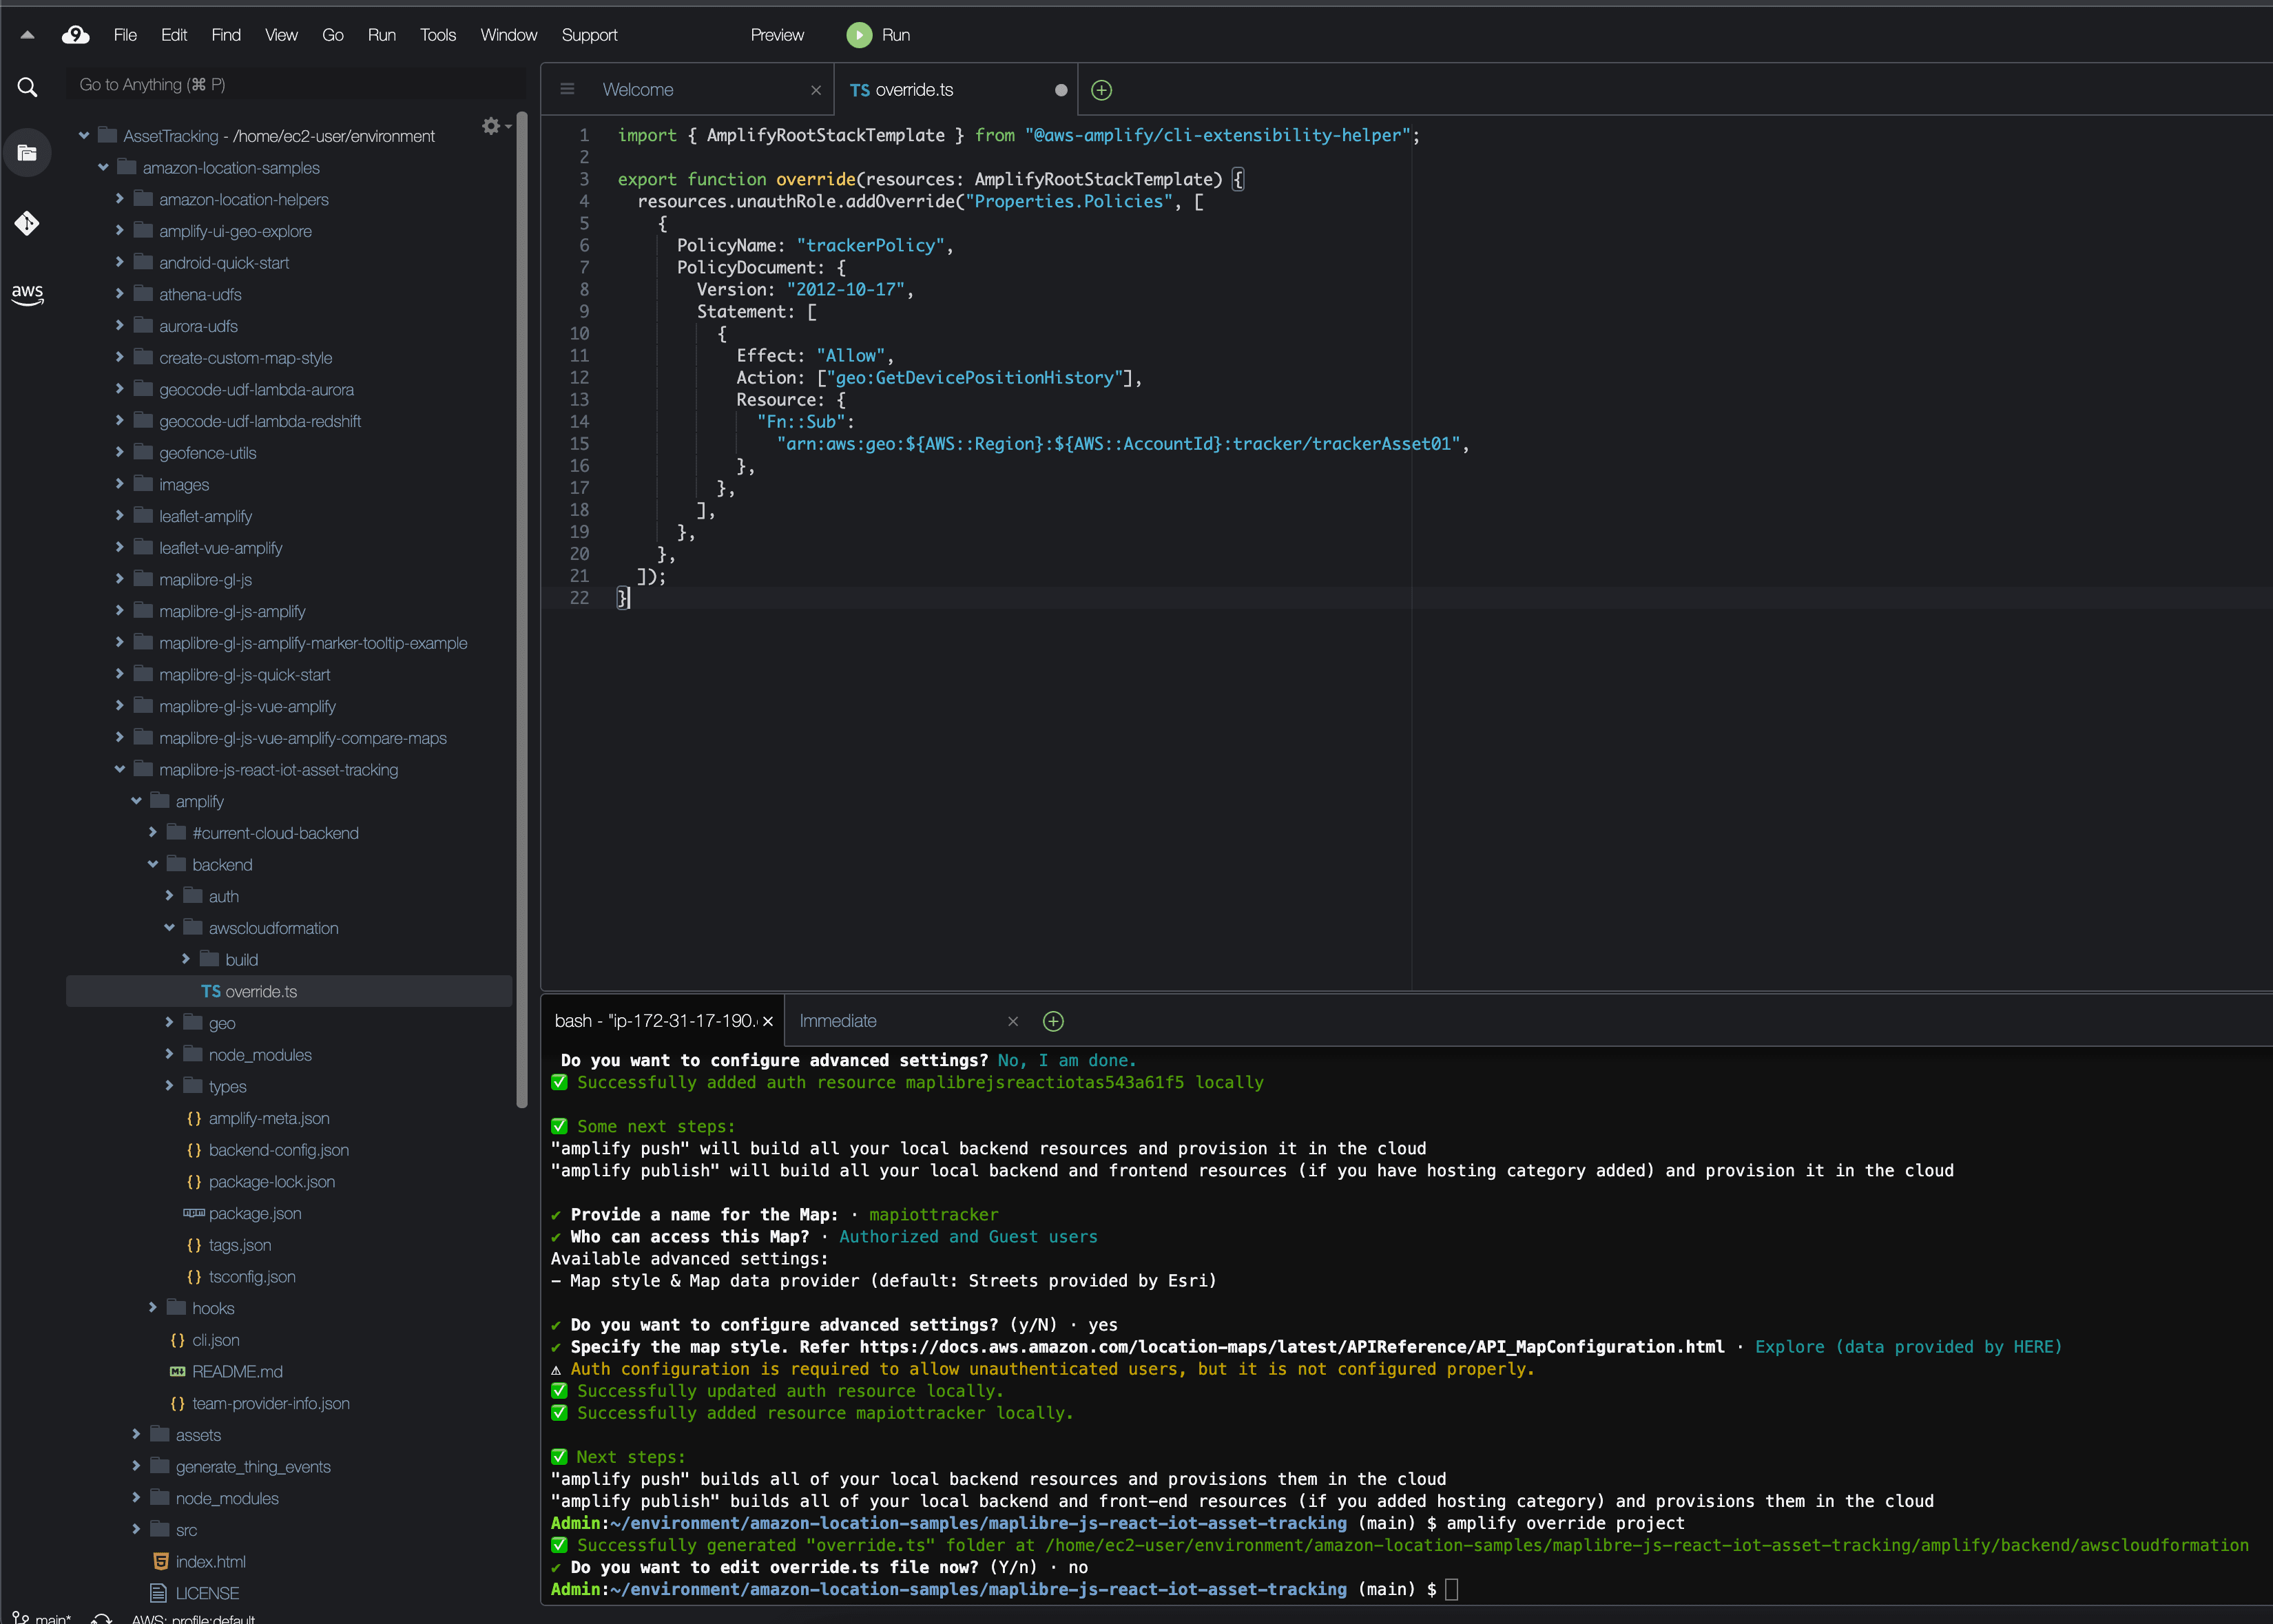Expand maplibre-gl-js folder
The image size is (2273, 1624).
(119, 579)
